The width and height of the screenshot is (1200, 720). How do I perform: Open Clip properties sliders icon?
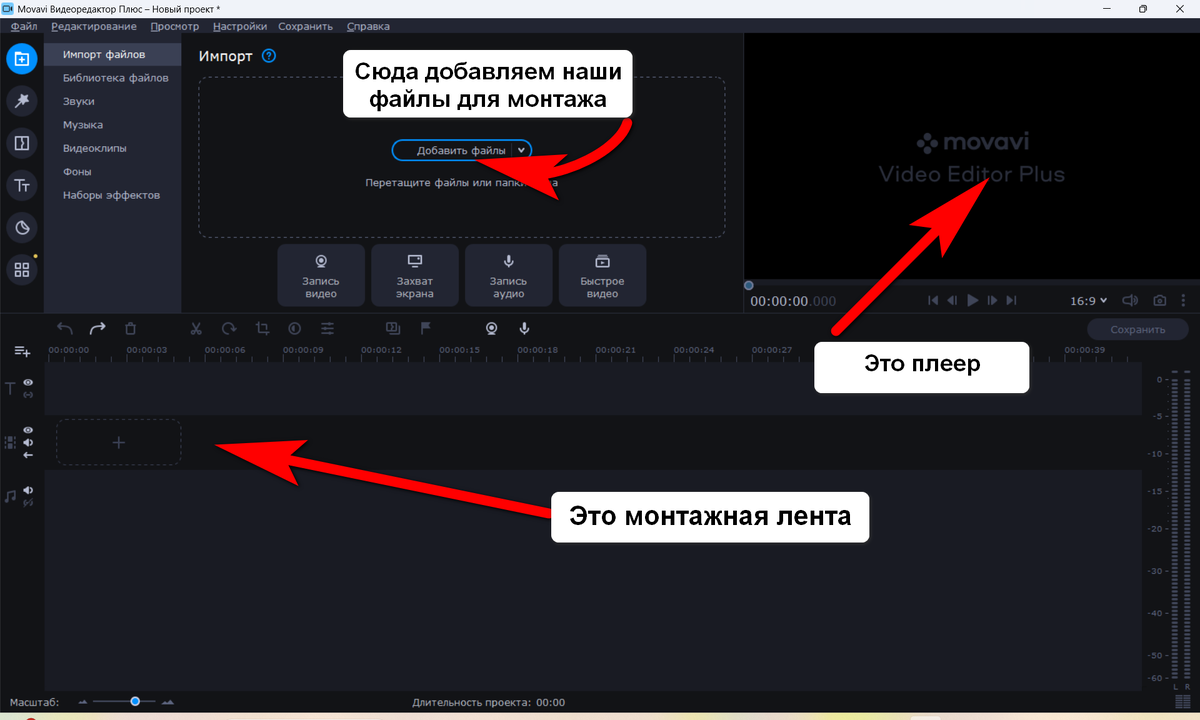point(327,328)
